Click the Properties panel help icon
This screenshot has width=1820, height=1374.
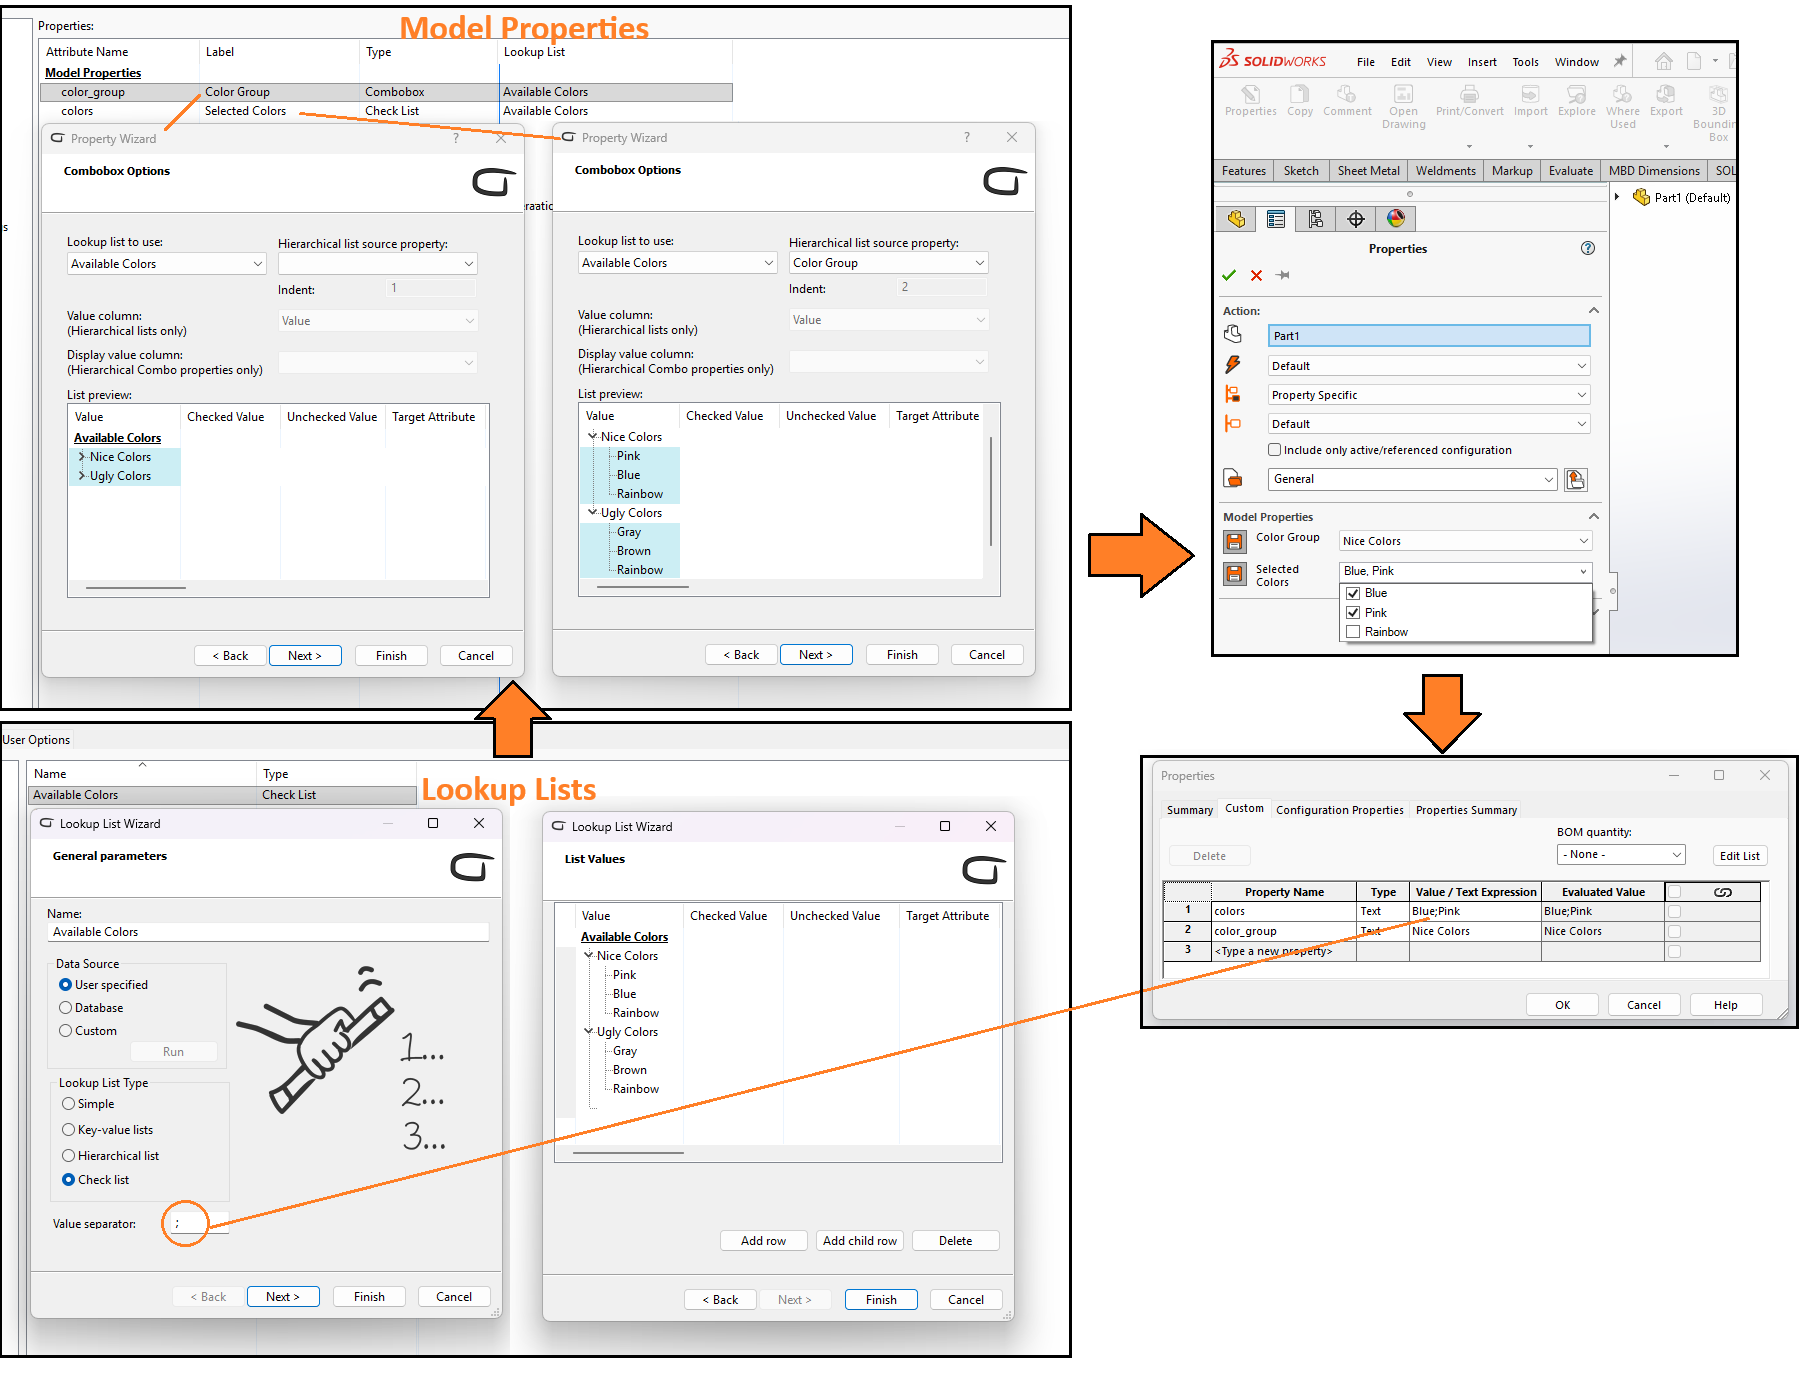click(x=1588, y=249)
